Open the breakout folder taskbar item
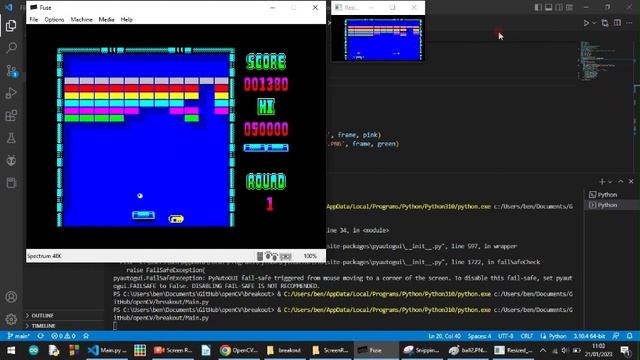640x360 pixels. coord(284,350)
